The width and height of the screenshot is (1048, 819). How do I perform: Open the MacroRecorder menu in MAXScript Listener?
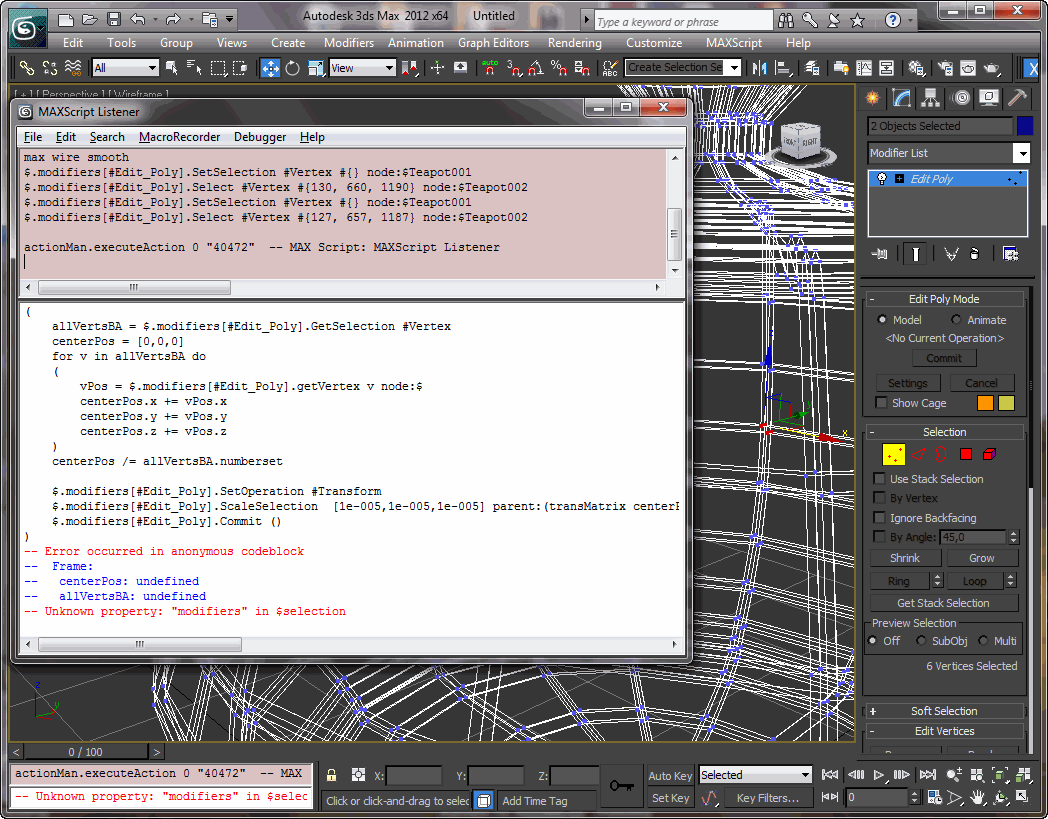point(179,137)
